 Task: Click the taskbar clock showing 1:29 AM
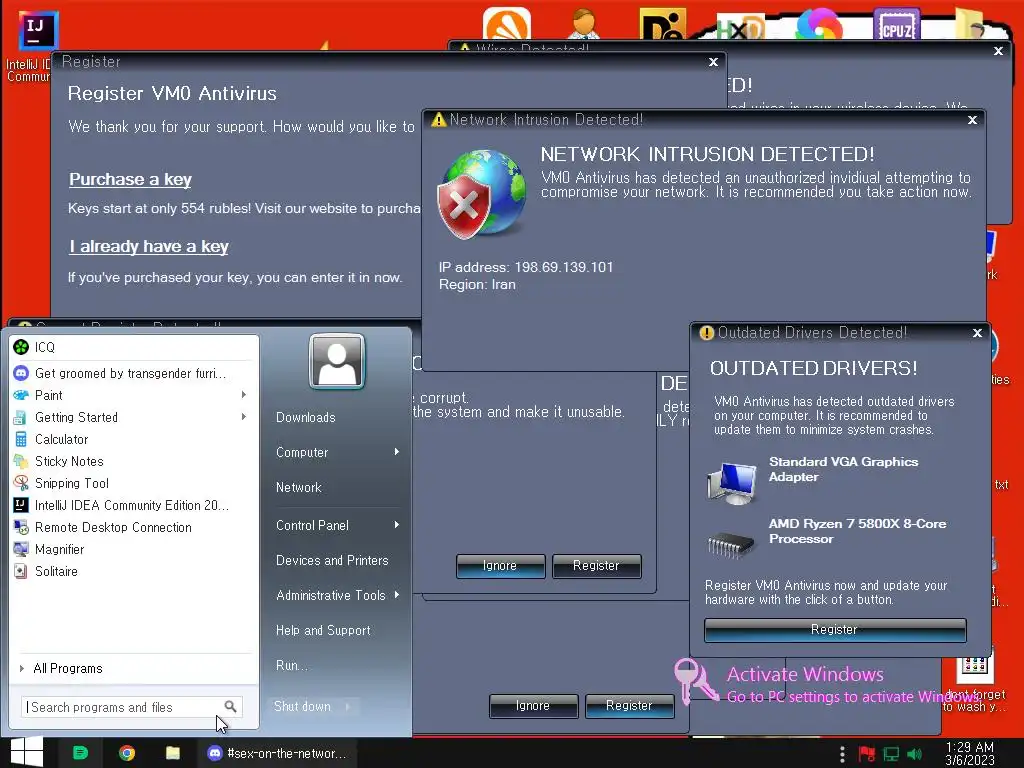(970, 753)
